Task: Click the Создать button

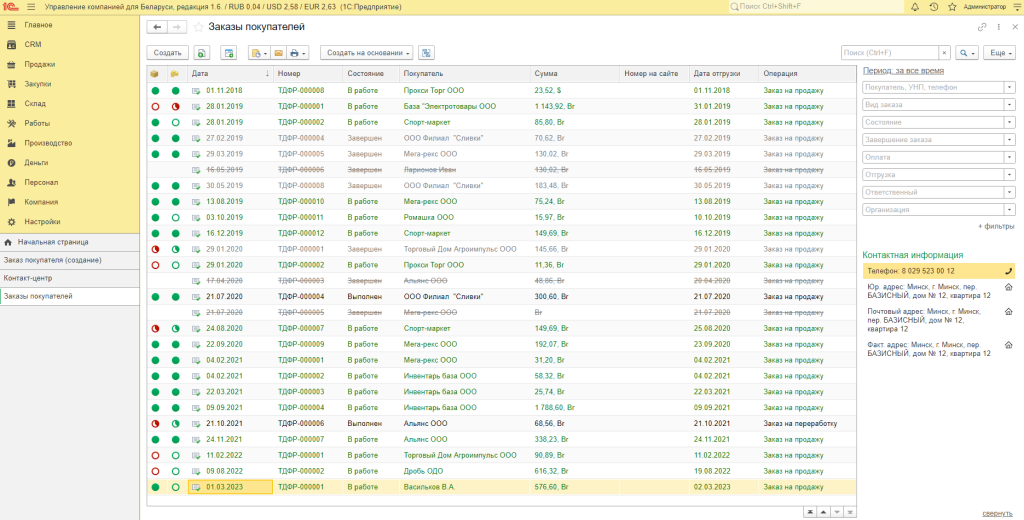Action: 168,52
